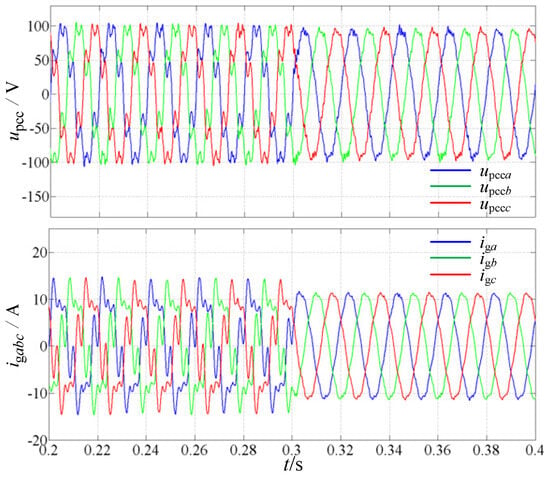The height and width of the screenshot is (477, 550).
Task: Click the red u_pccc legend line
Action: coord(450,203)
